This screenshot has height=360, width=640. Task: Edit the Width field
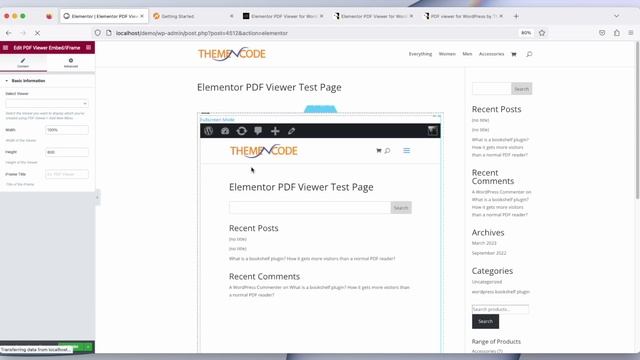coord(67,130)
